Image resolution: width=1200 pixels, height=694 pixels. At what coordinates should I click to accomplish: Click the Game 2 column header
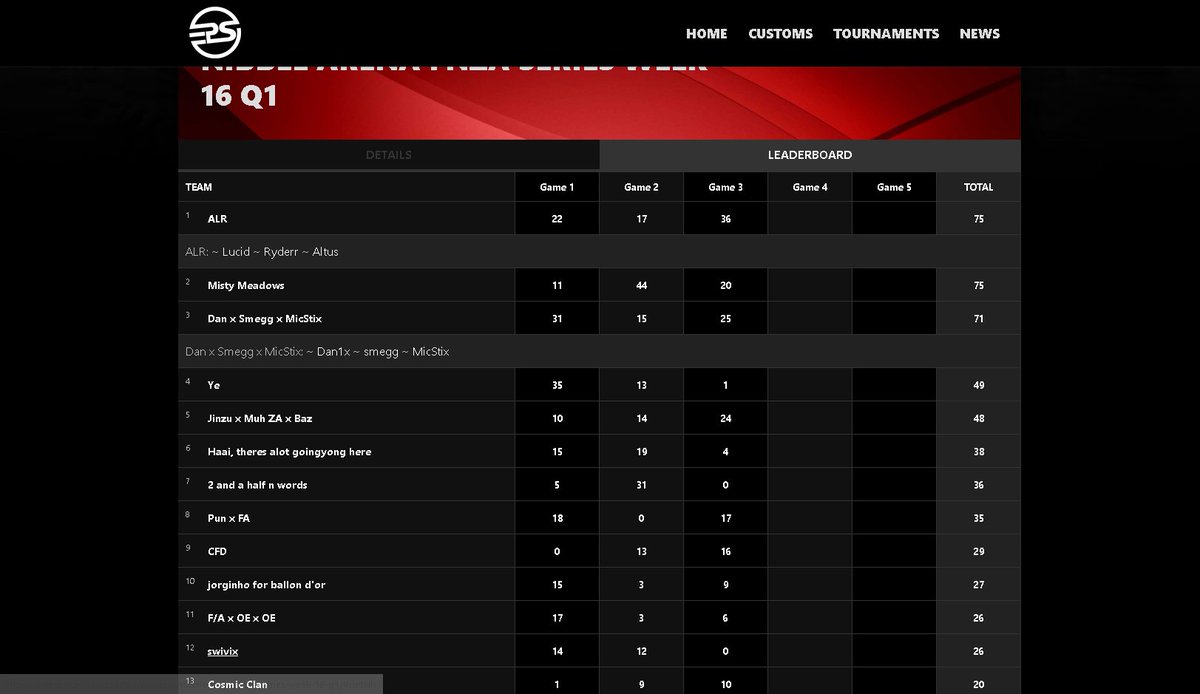[641, 187]
